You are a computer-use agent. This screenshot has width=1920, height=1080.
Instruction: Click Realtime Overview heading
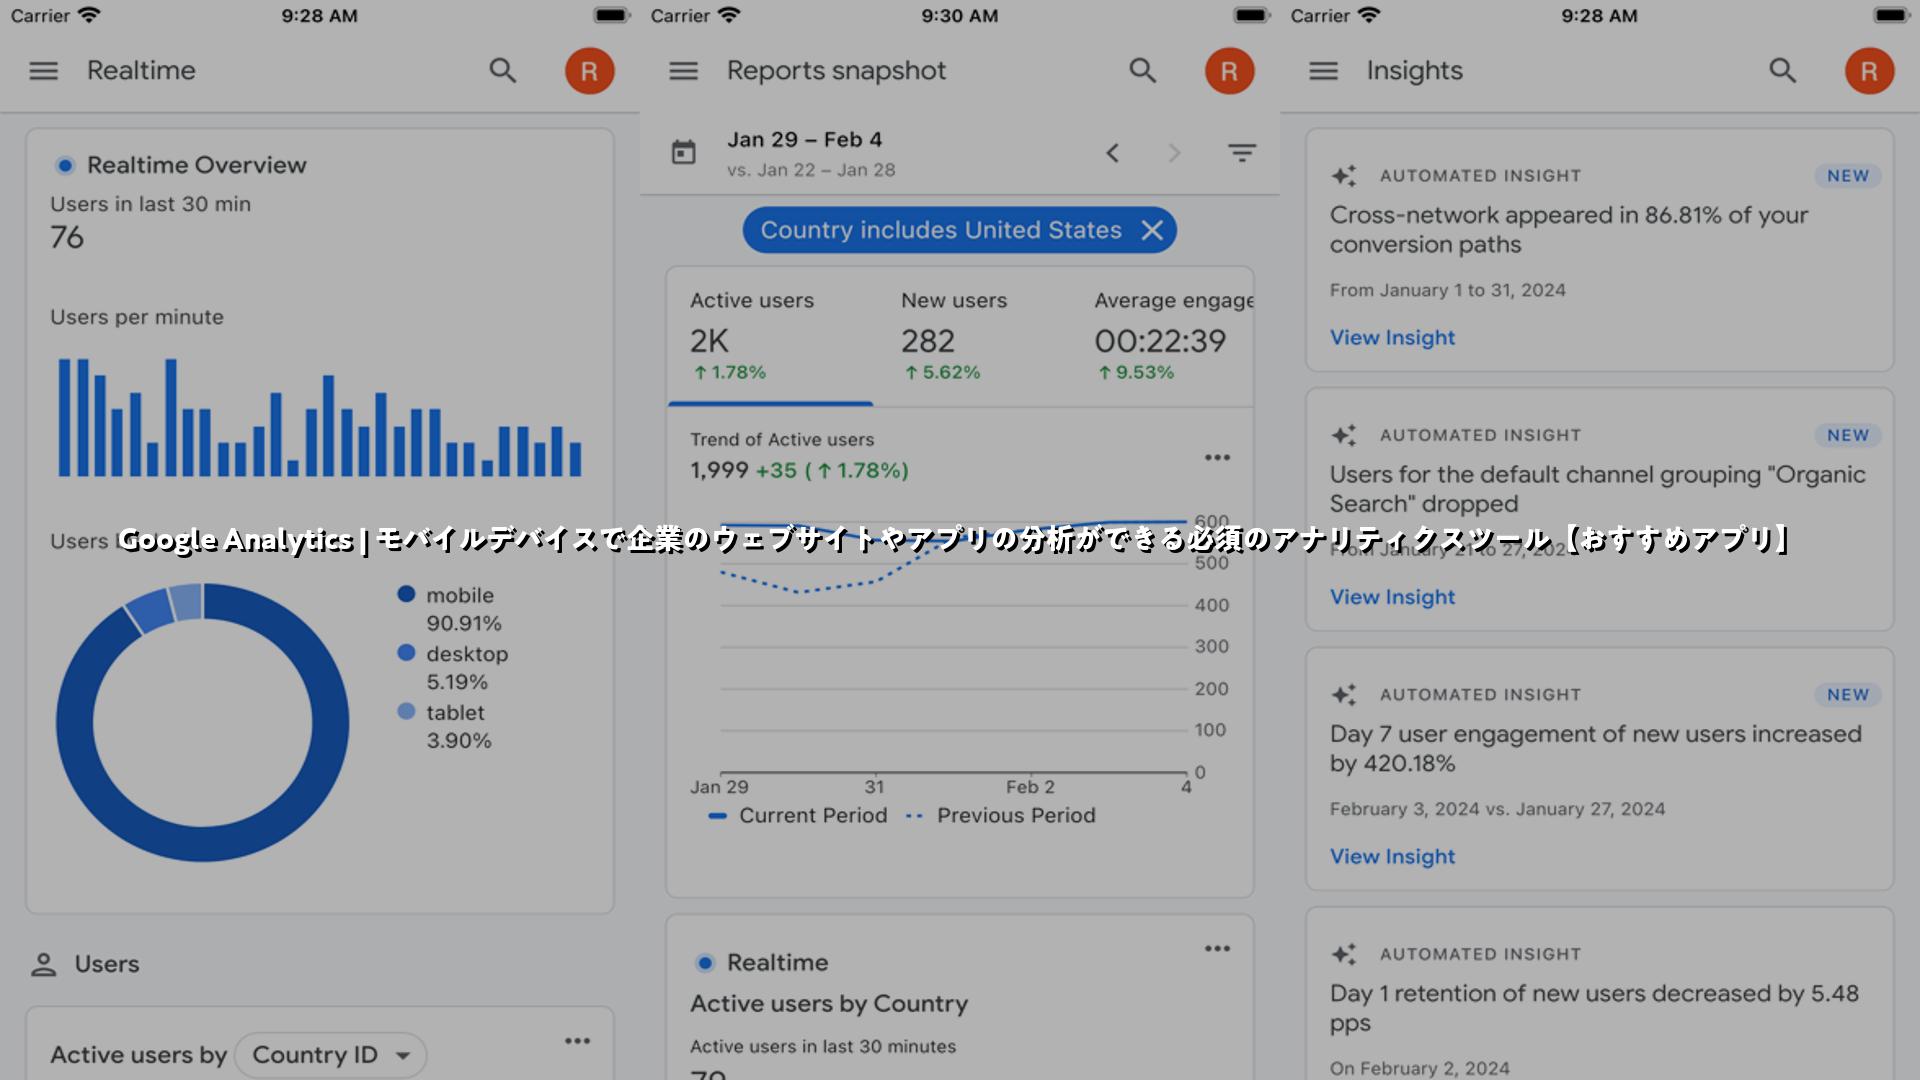(197, 165)
